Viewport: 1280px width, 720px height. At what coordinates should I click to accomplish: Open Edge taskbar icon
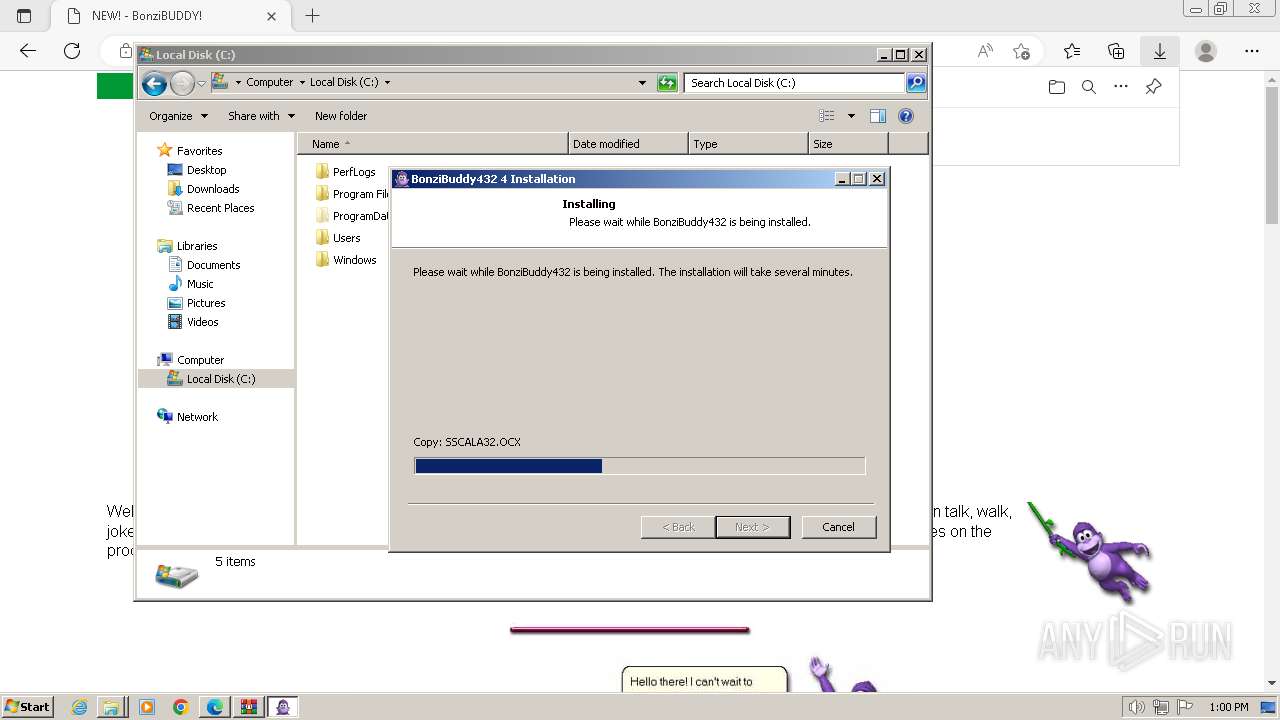click(x=215, y=707)
